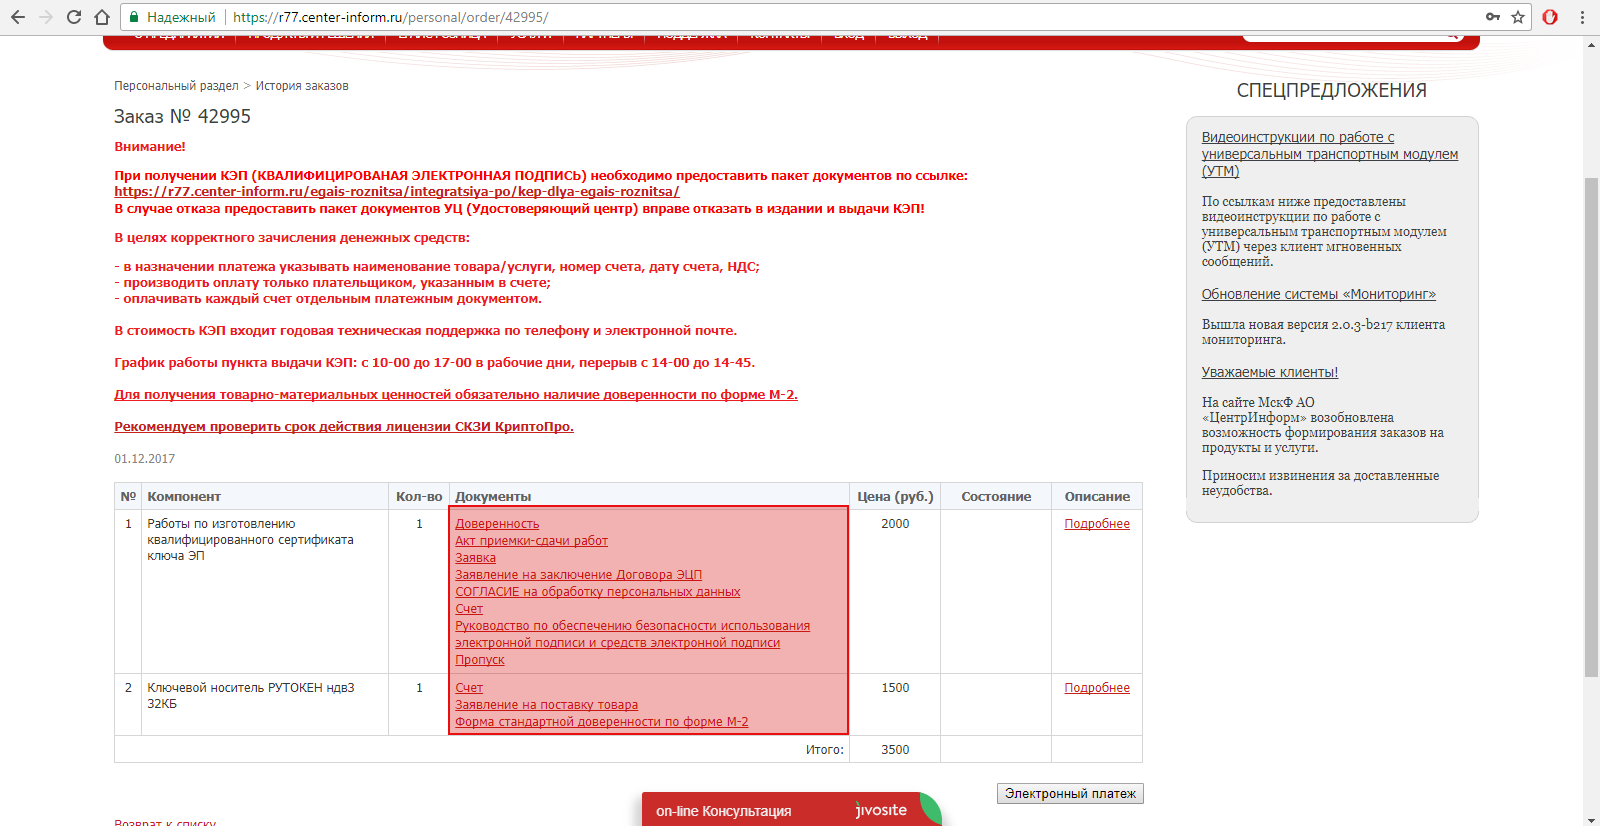The height and width of the screenshot is (826, 1600).
Task: Click Подробнее for РУТОКЕН row
Action: (1097, 688)
